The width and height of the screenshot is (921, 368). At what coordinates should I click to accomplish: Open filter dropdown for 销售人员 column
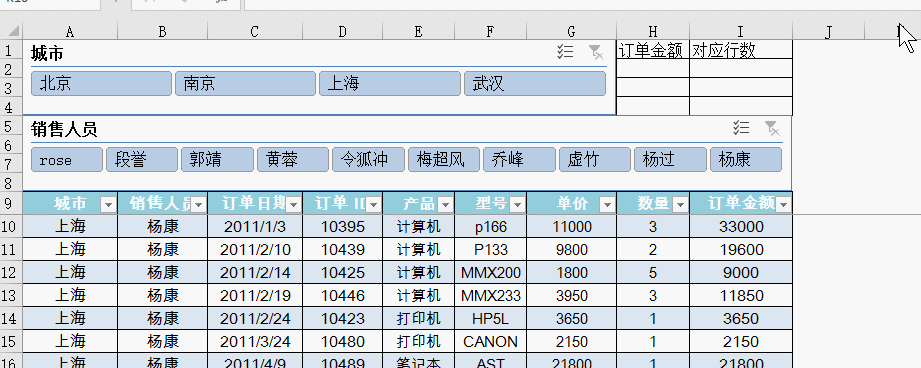point(199,204)
